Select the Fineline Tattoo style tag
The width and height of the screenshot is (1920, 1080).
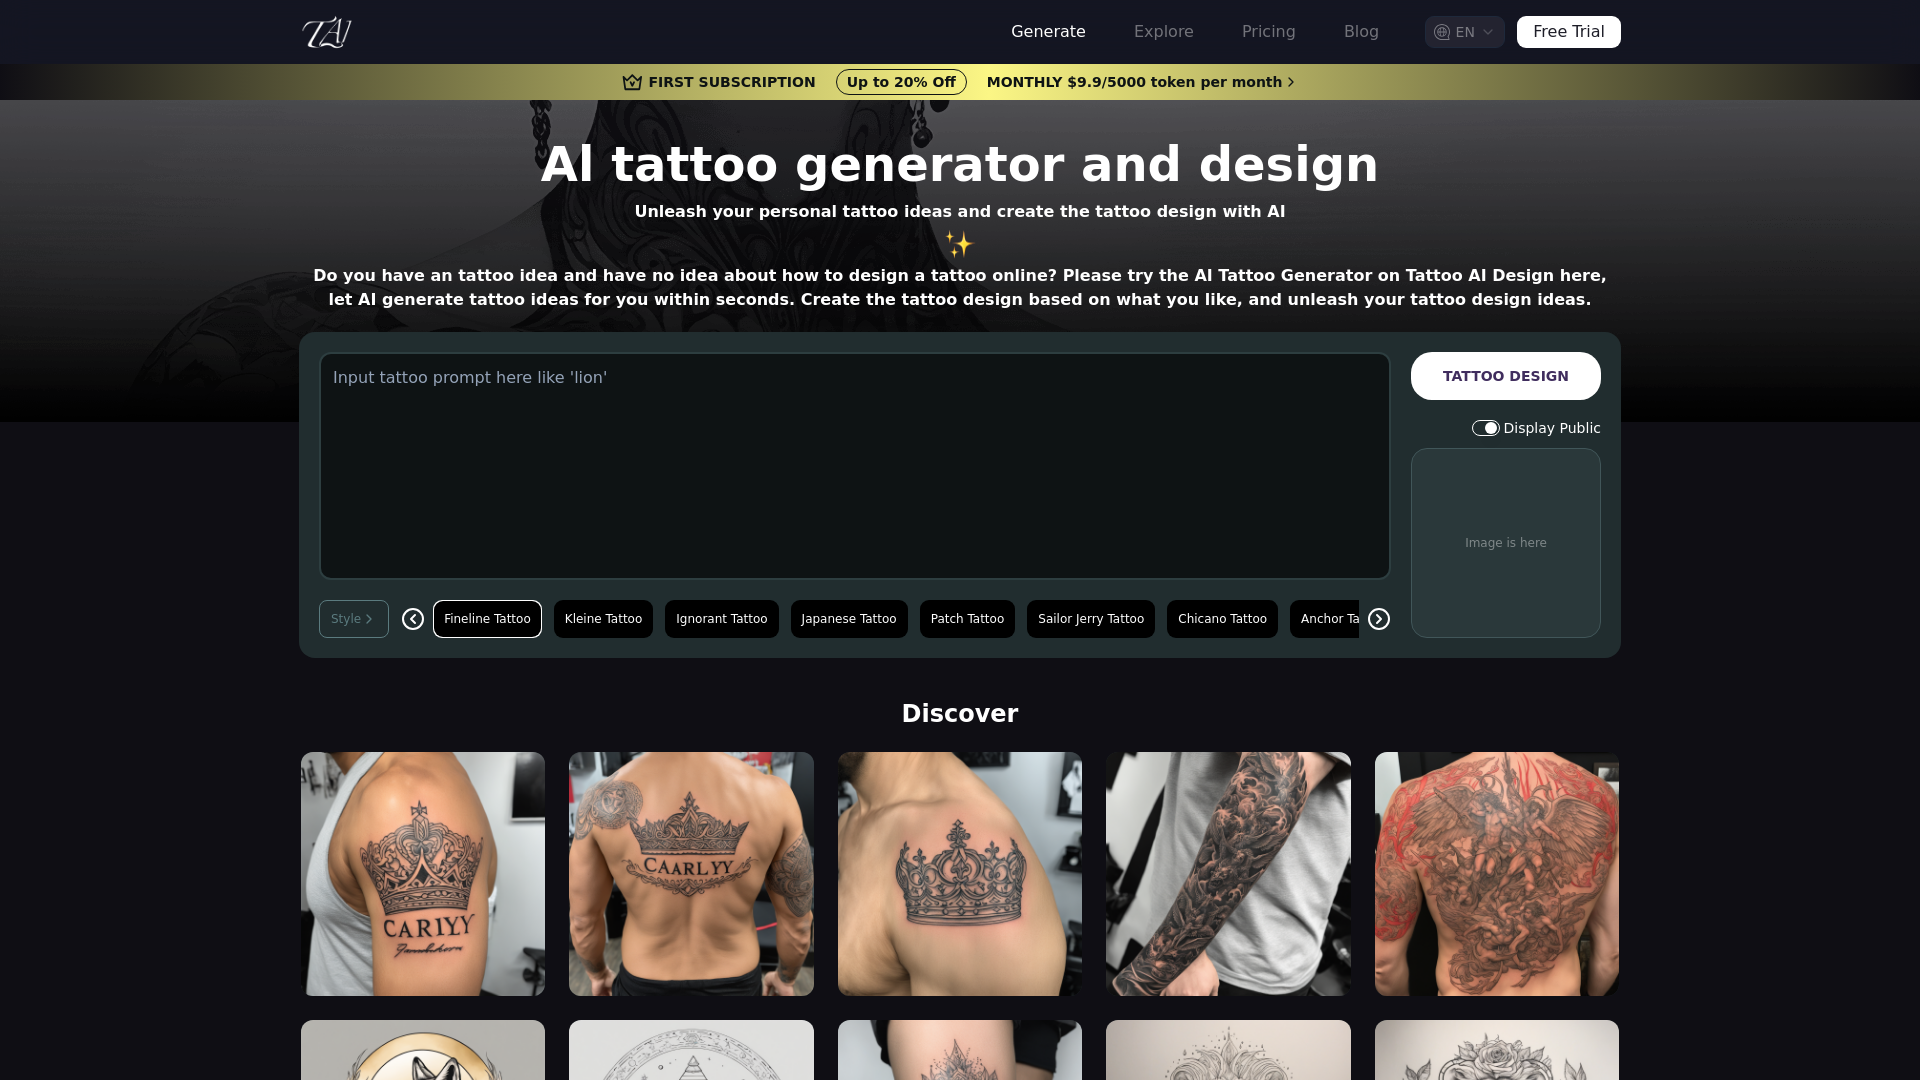click(x=487, y=618)
